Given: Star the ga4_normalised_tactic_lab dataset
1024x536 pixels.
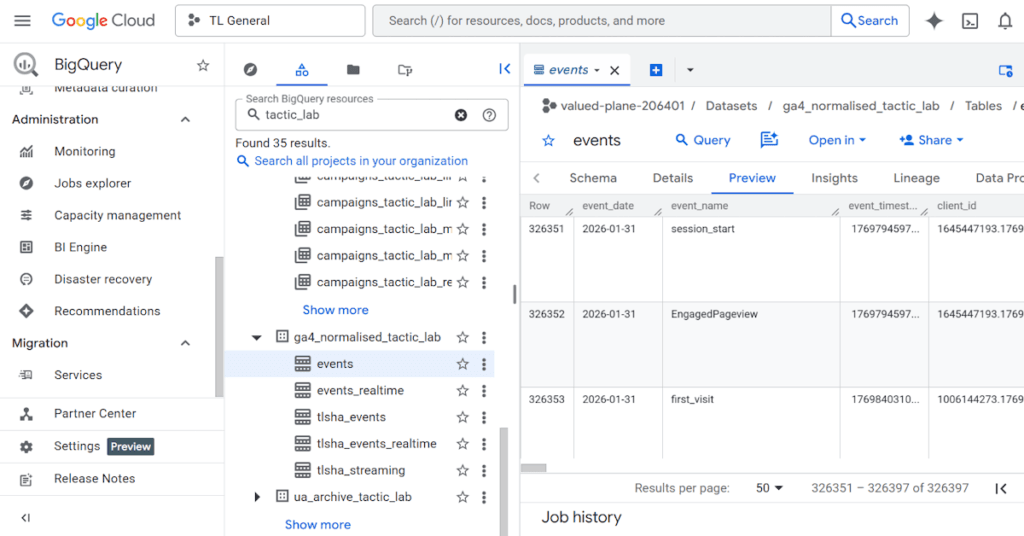Looking at the screenshot, I should pyautogui.click(x=462, y=338).
